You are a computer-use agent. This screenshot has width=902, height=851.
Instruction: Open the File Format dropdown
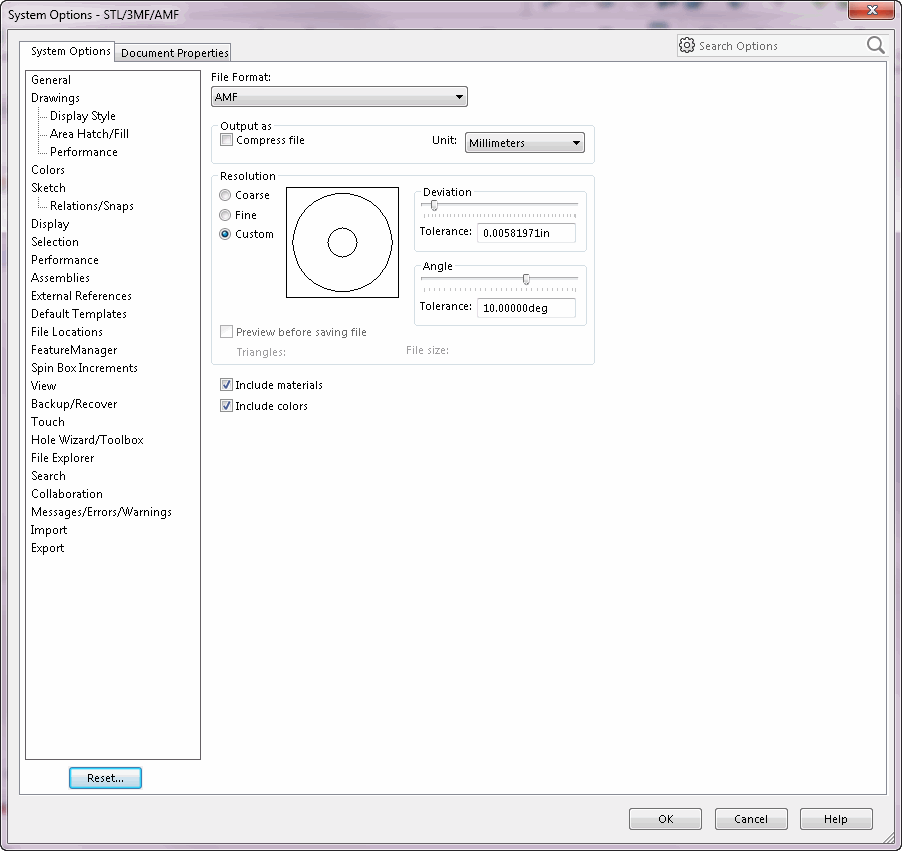click(x=339, y=97)
